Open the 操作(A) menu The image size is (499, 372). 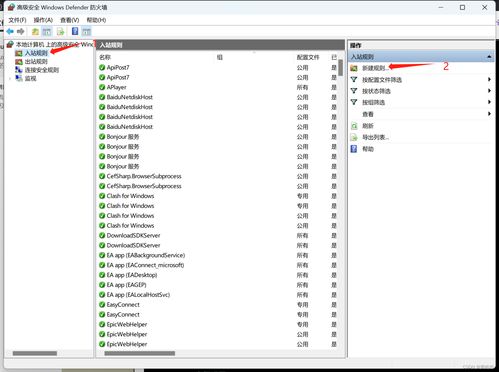click(x=43, y=20)
